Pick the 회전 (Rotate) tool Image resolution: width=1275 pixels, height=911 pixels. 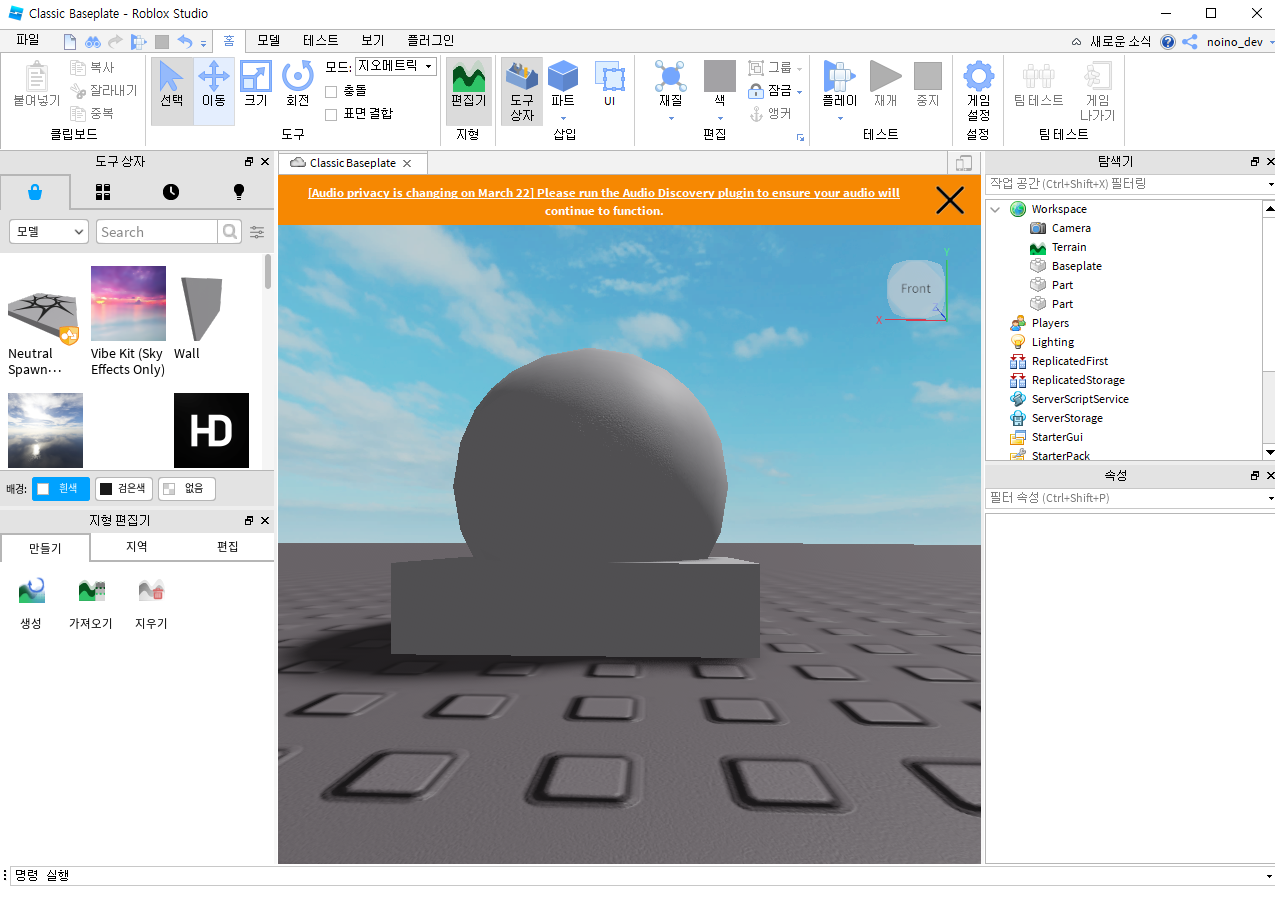point(298,85)
